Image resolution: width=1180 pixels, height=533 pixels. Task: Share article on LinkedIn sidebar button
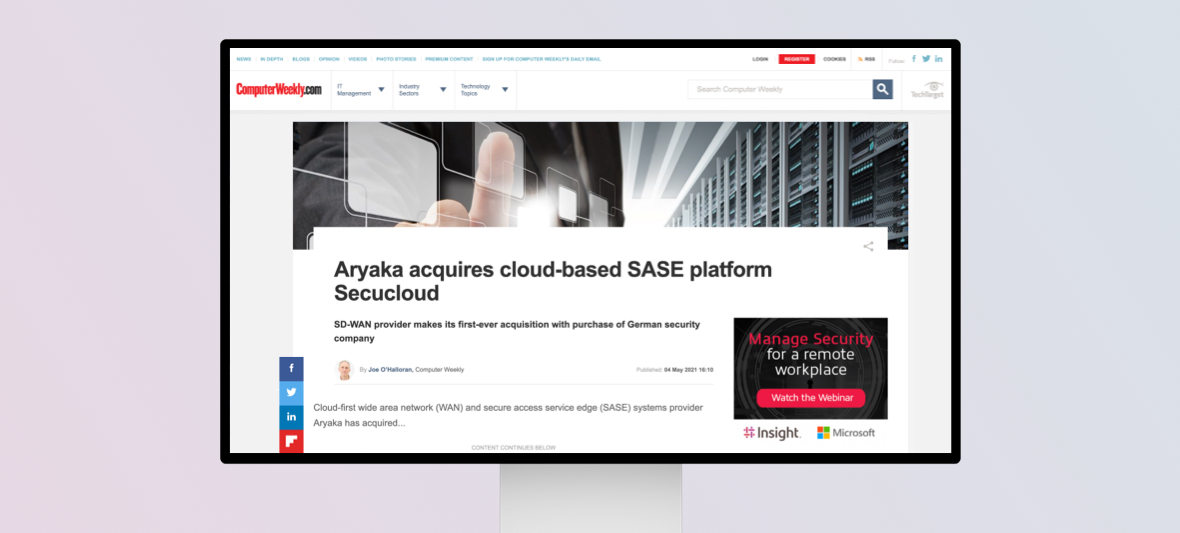click(291, 417)
